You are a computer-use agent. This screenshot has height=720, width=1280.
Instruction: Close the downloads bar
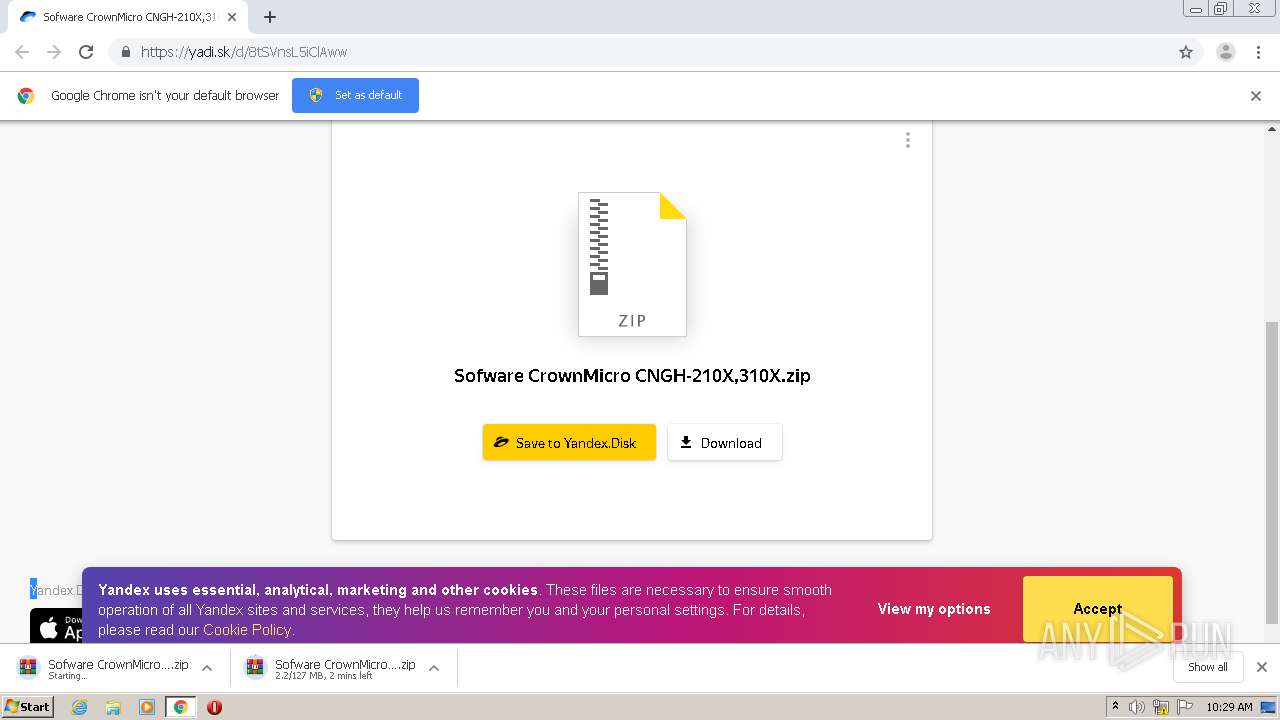(x=1261, y=667)
